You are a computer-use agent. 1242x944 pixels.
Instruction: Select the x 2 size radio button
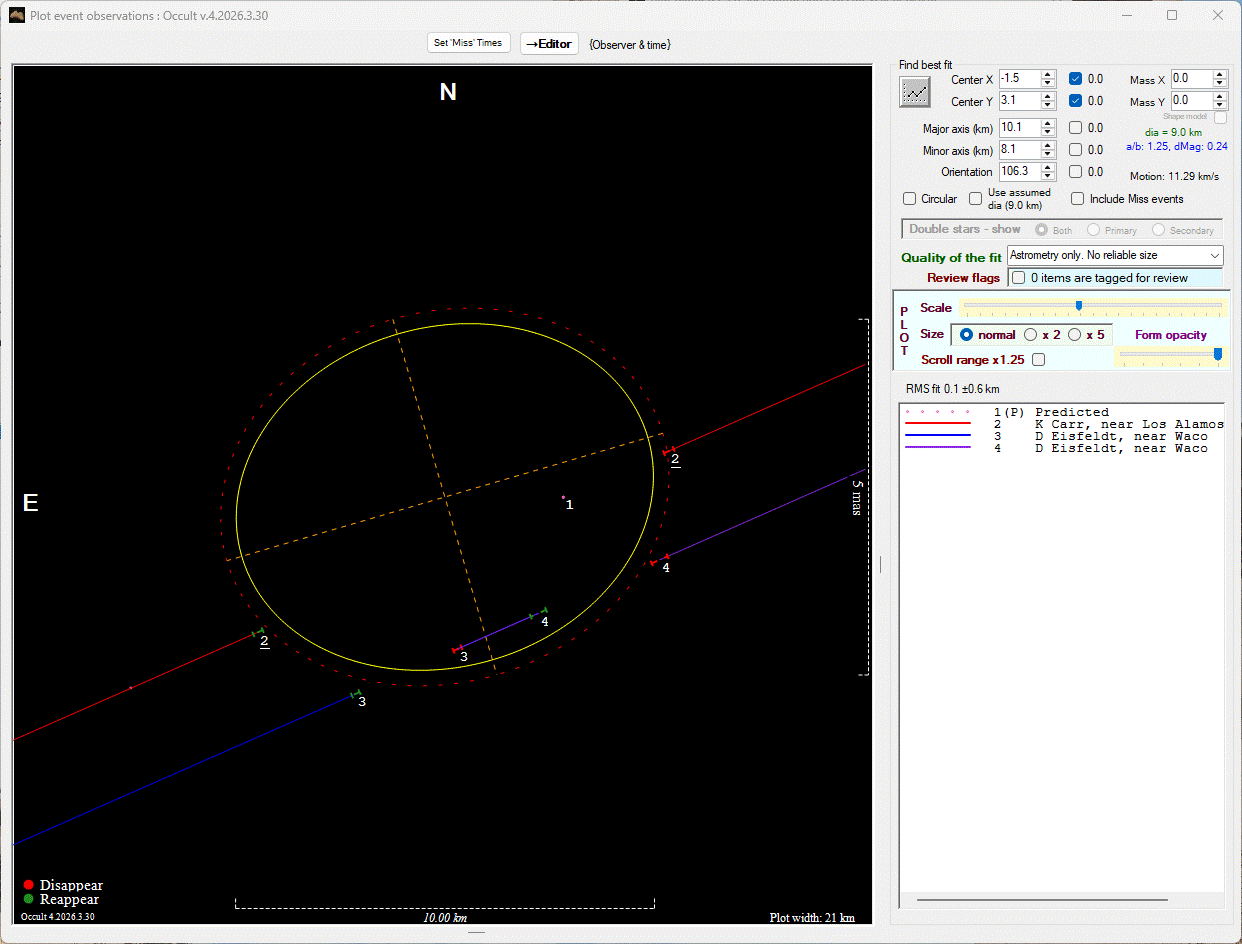point(1031,335)
